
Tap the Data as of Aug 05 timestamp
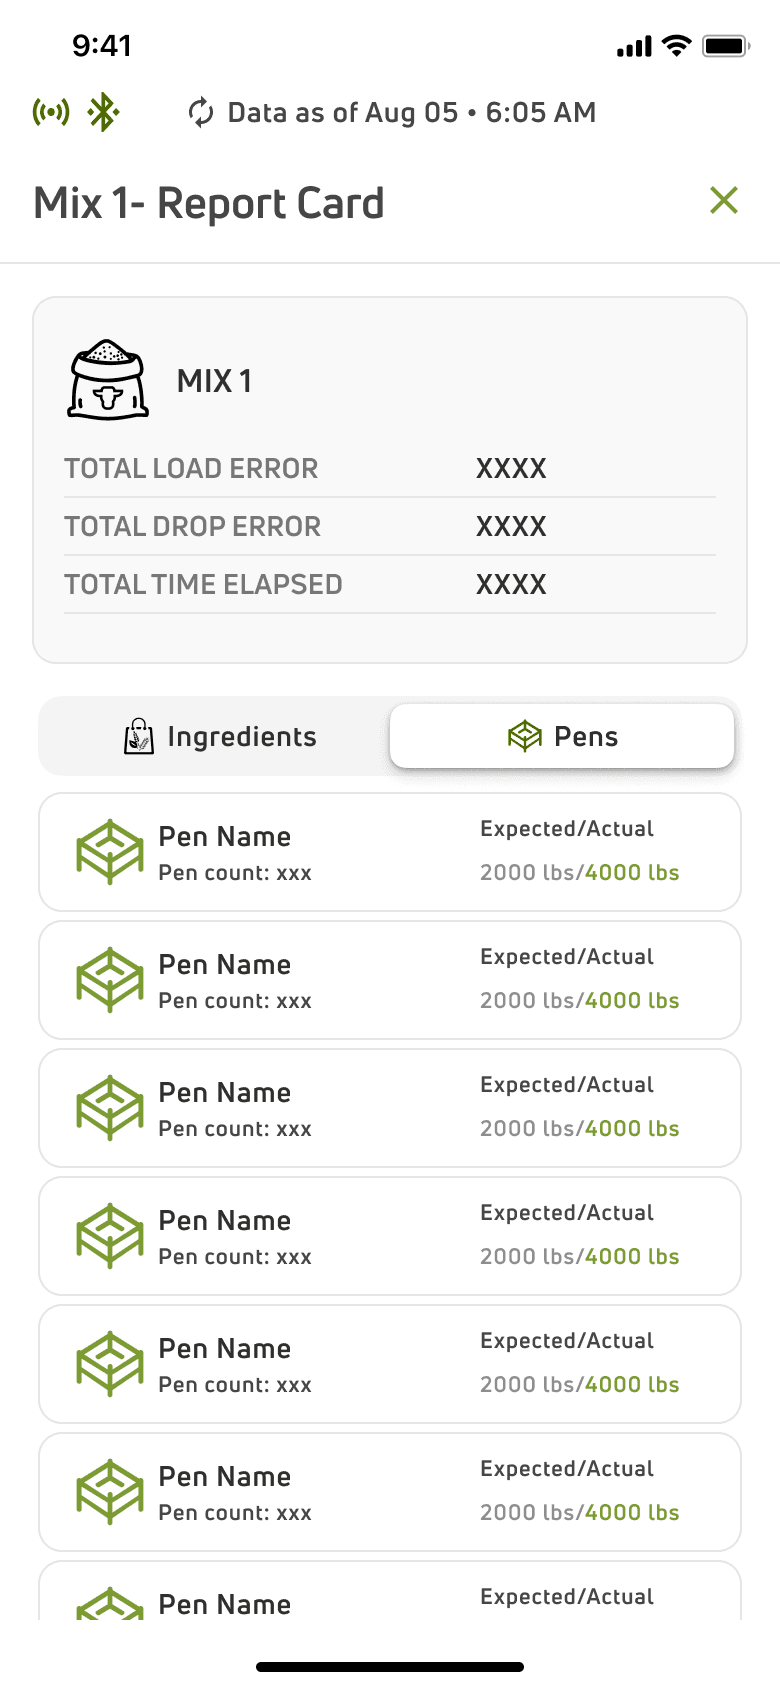click(x=412, y=113)
